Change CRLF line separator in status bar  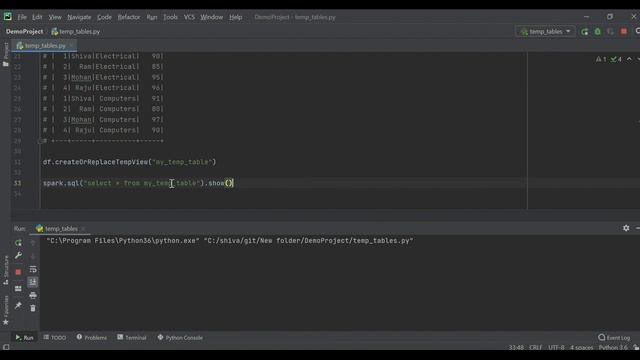(x=536, y=347)
